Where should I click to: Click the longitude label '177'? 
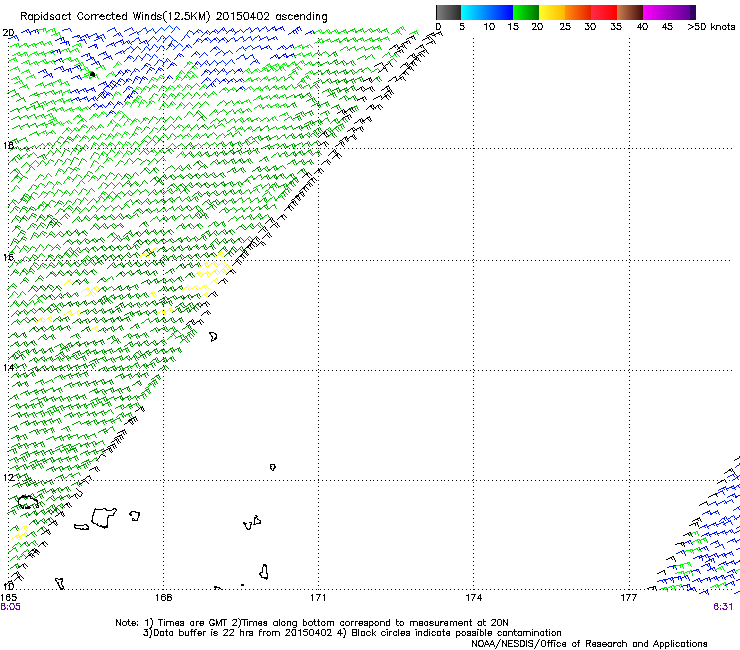tap(629, 598)
